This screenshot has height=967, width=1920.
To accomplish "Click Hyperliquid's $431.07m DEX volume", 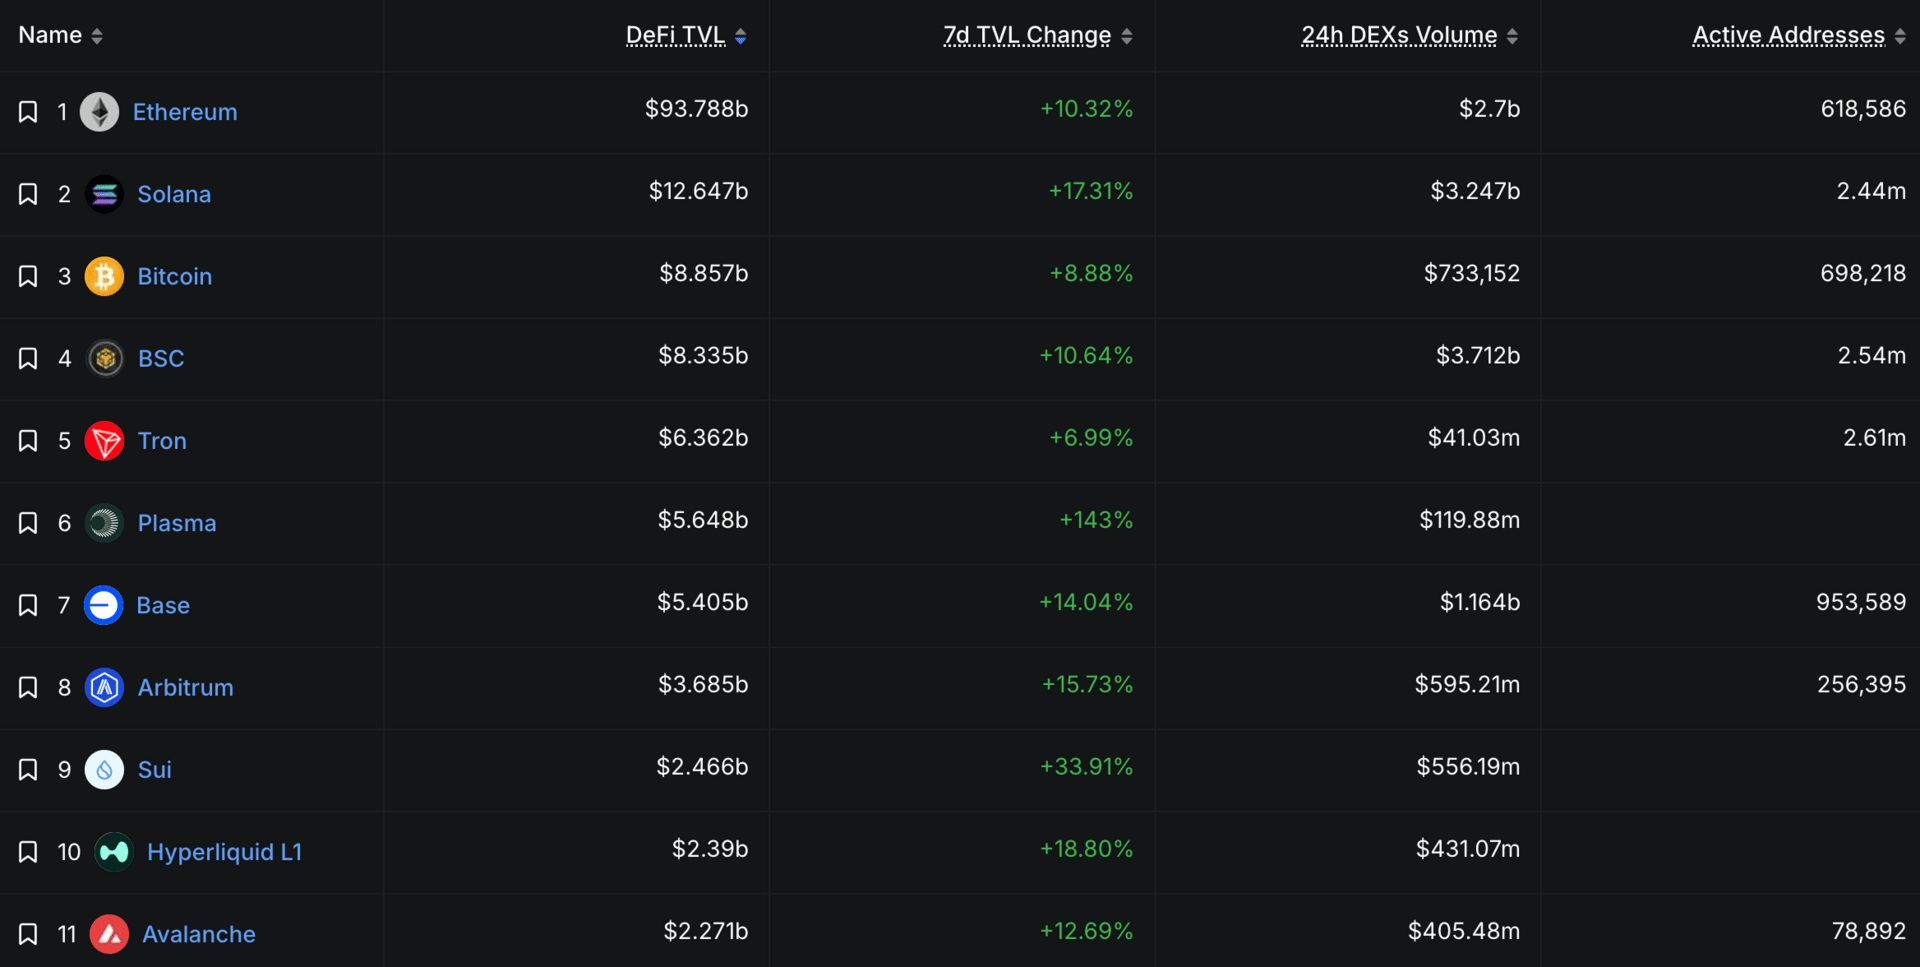I will tap(1468, 849).
